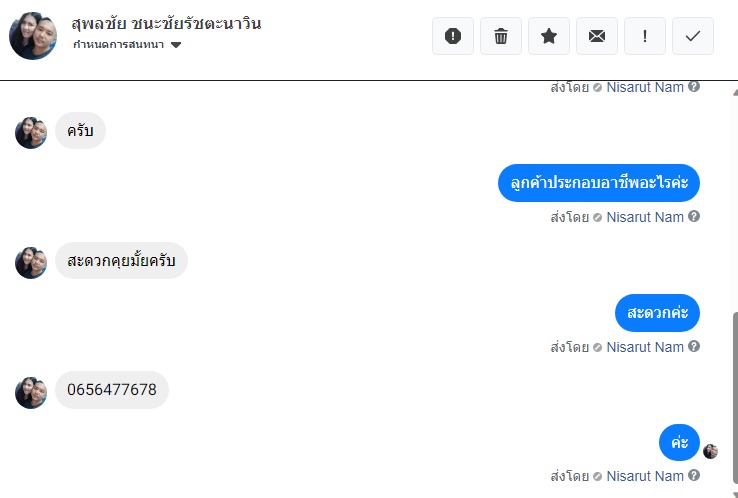This screenshot has width=738, height=498.
Task: Click help icon beside the top Nisarut Nam
Action: (x=694, y=87)
